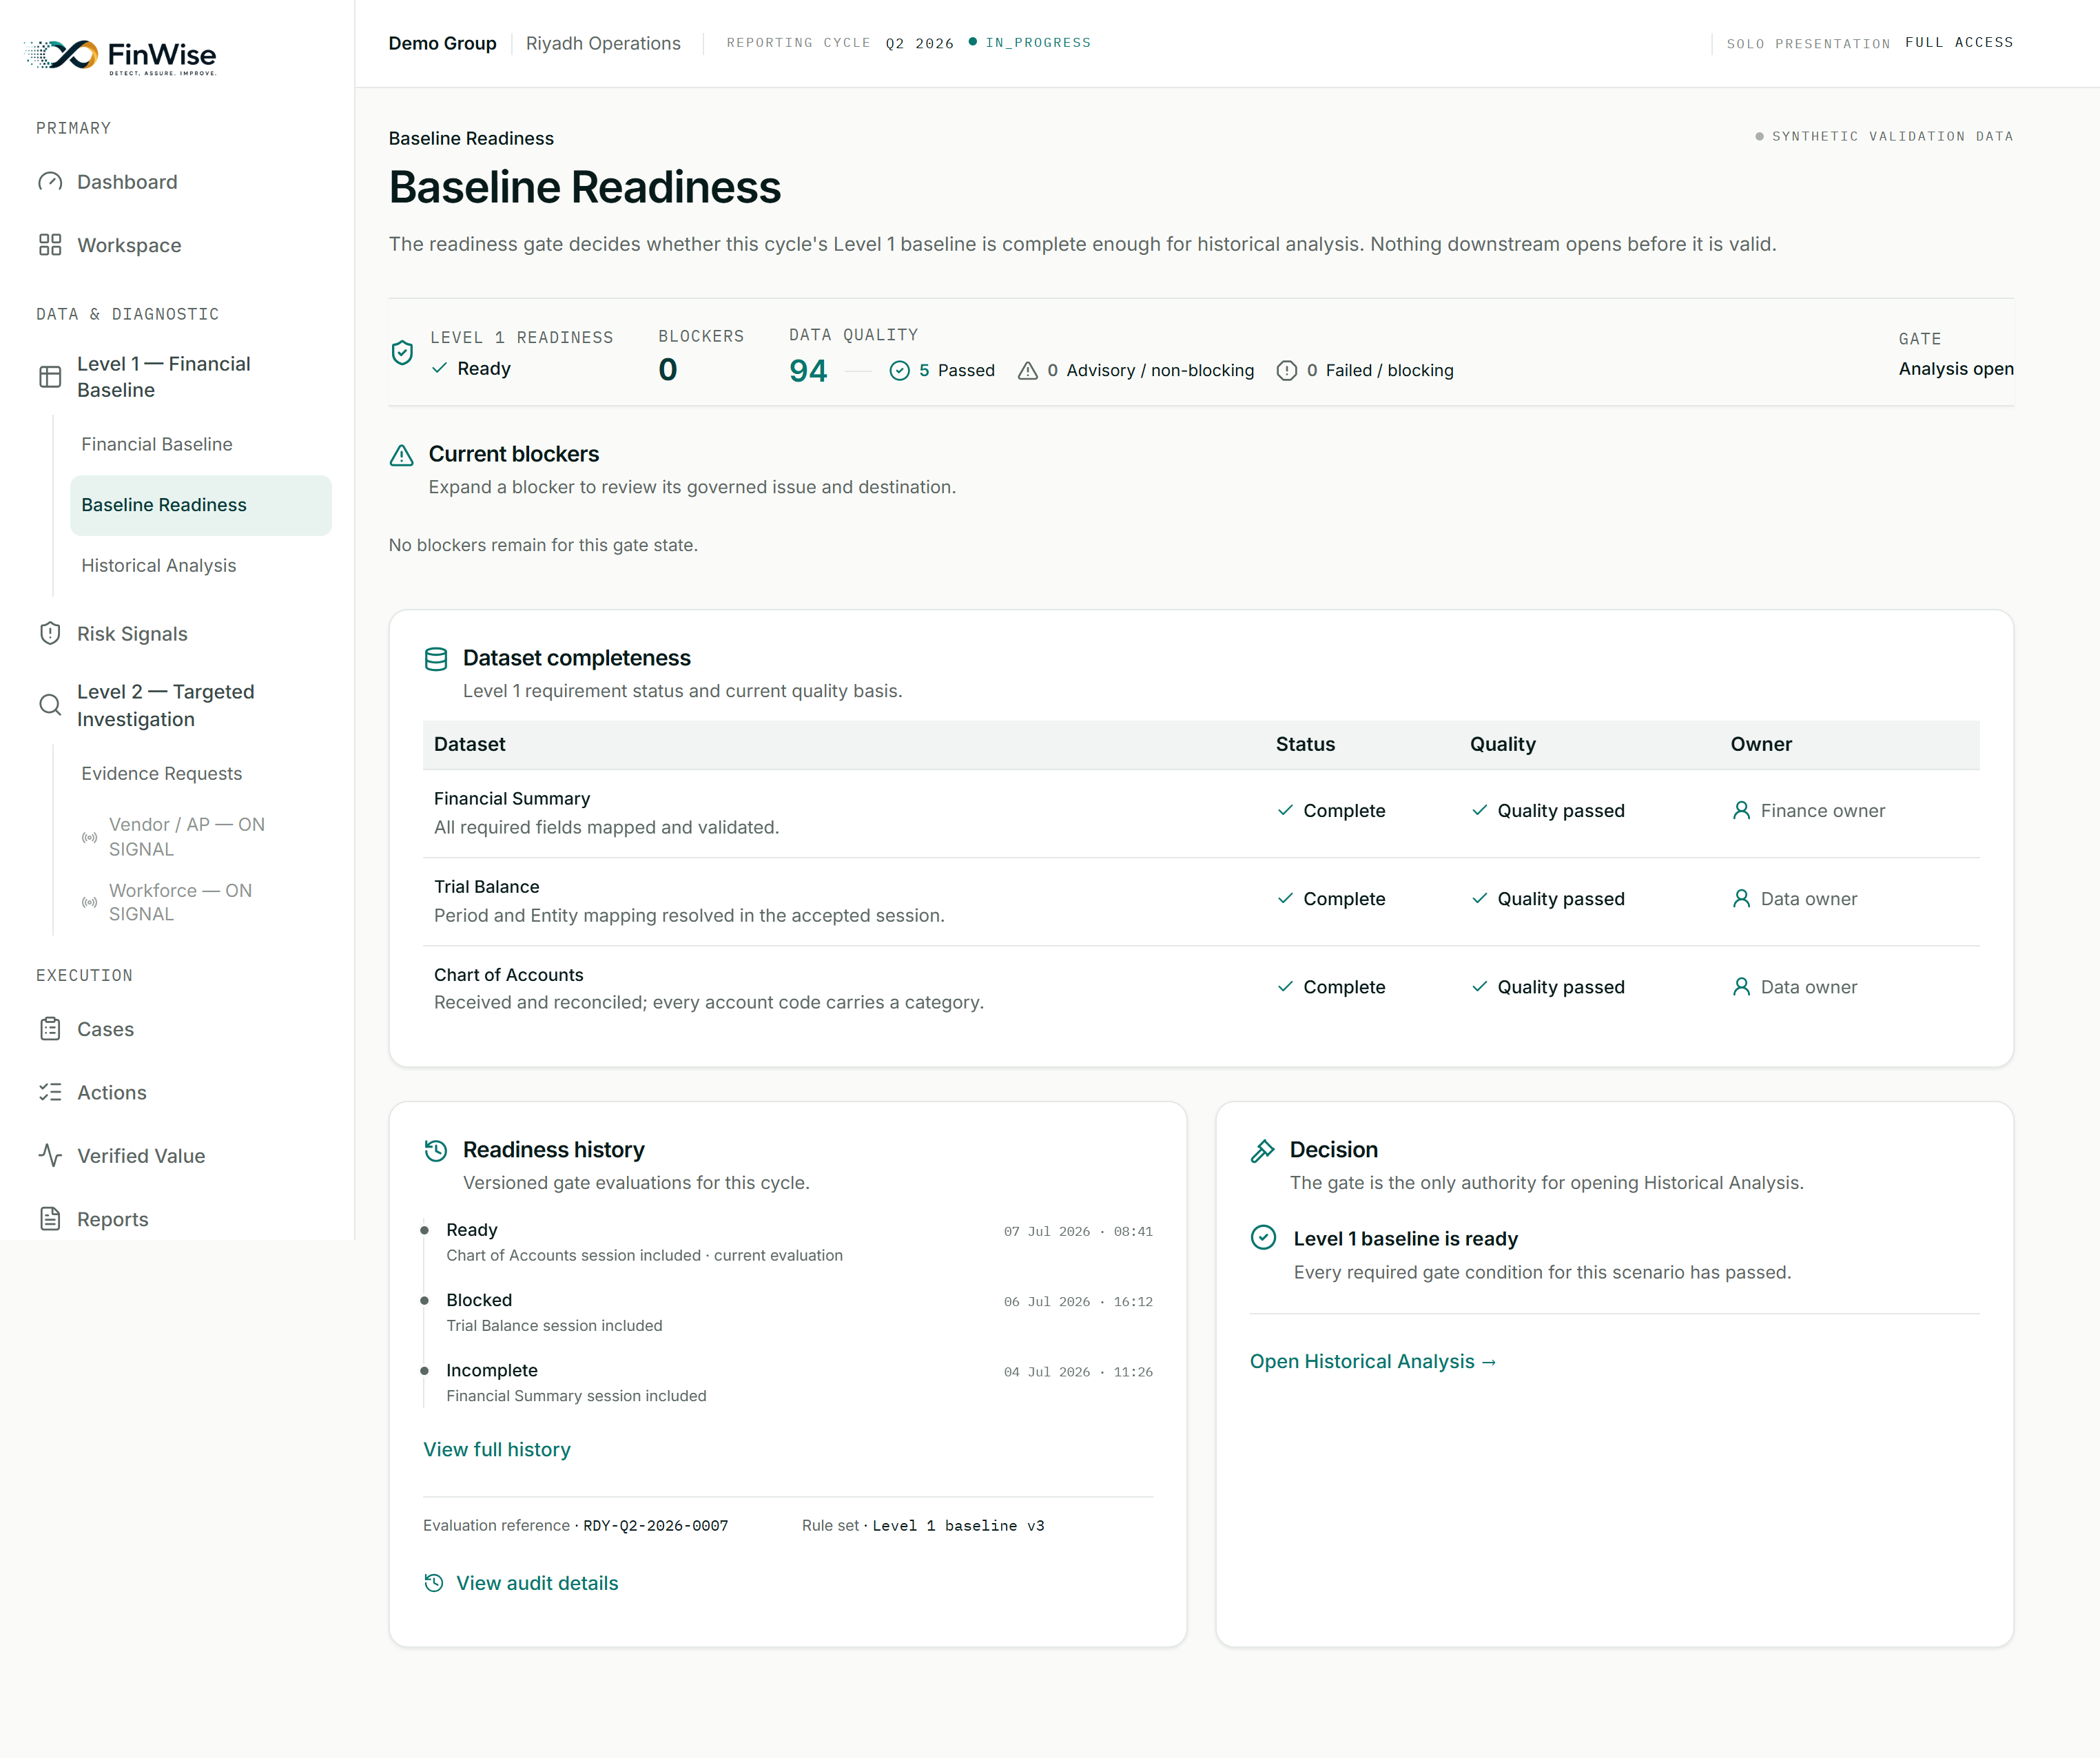Screen dimensions: 2100x1758
Task: Click the Passed circle-check icon
Action: click(899, 371)
